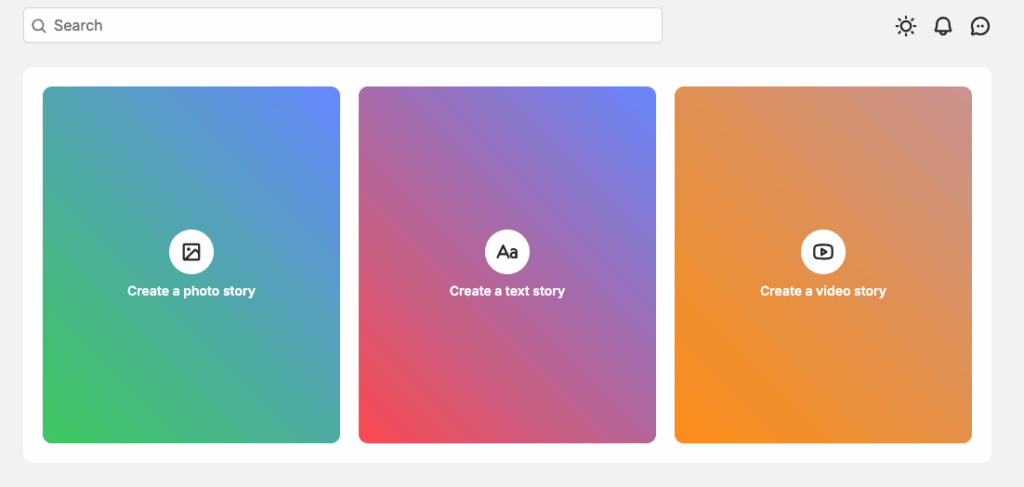Click the image icon for photo story
The image size is (1024, 487).
pyautogui.click(x=191, y=252)
